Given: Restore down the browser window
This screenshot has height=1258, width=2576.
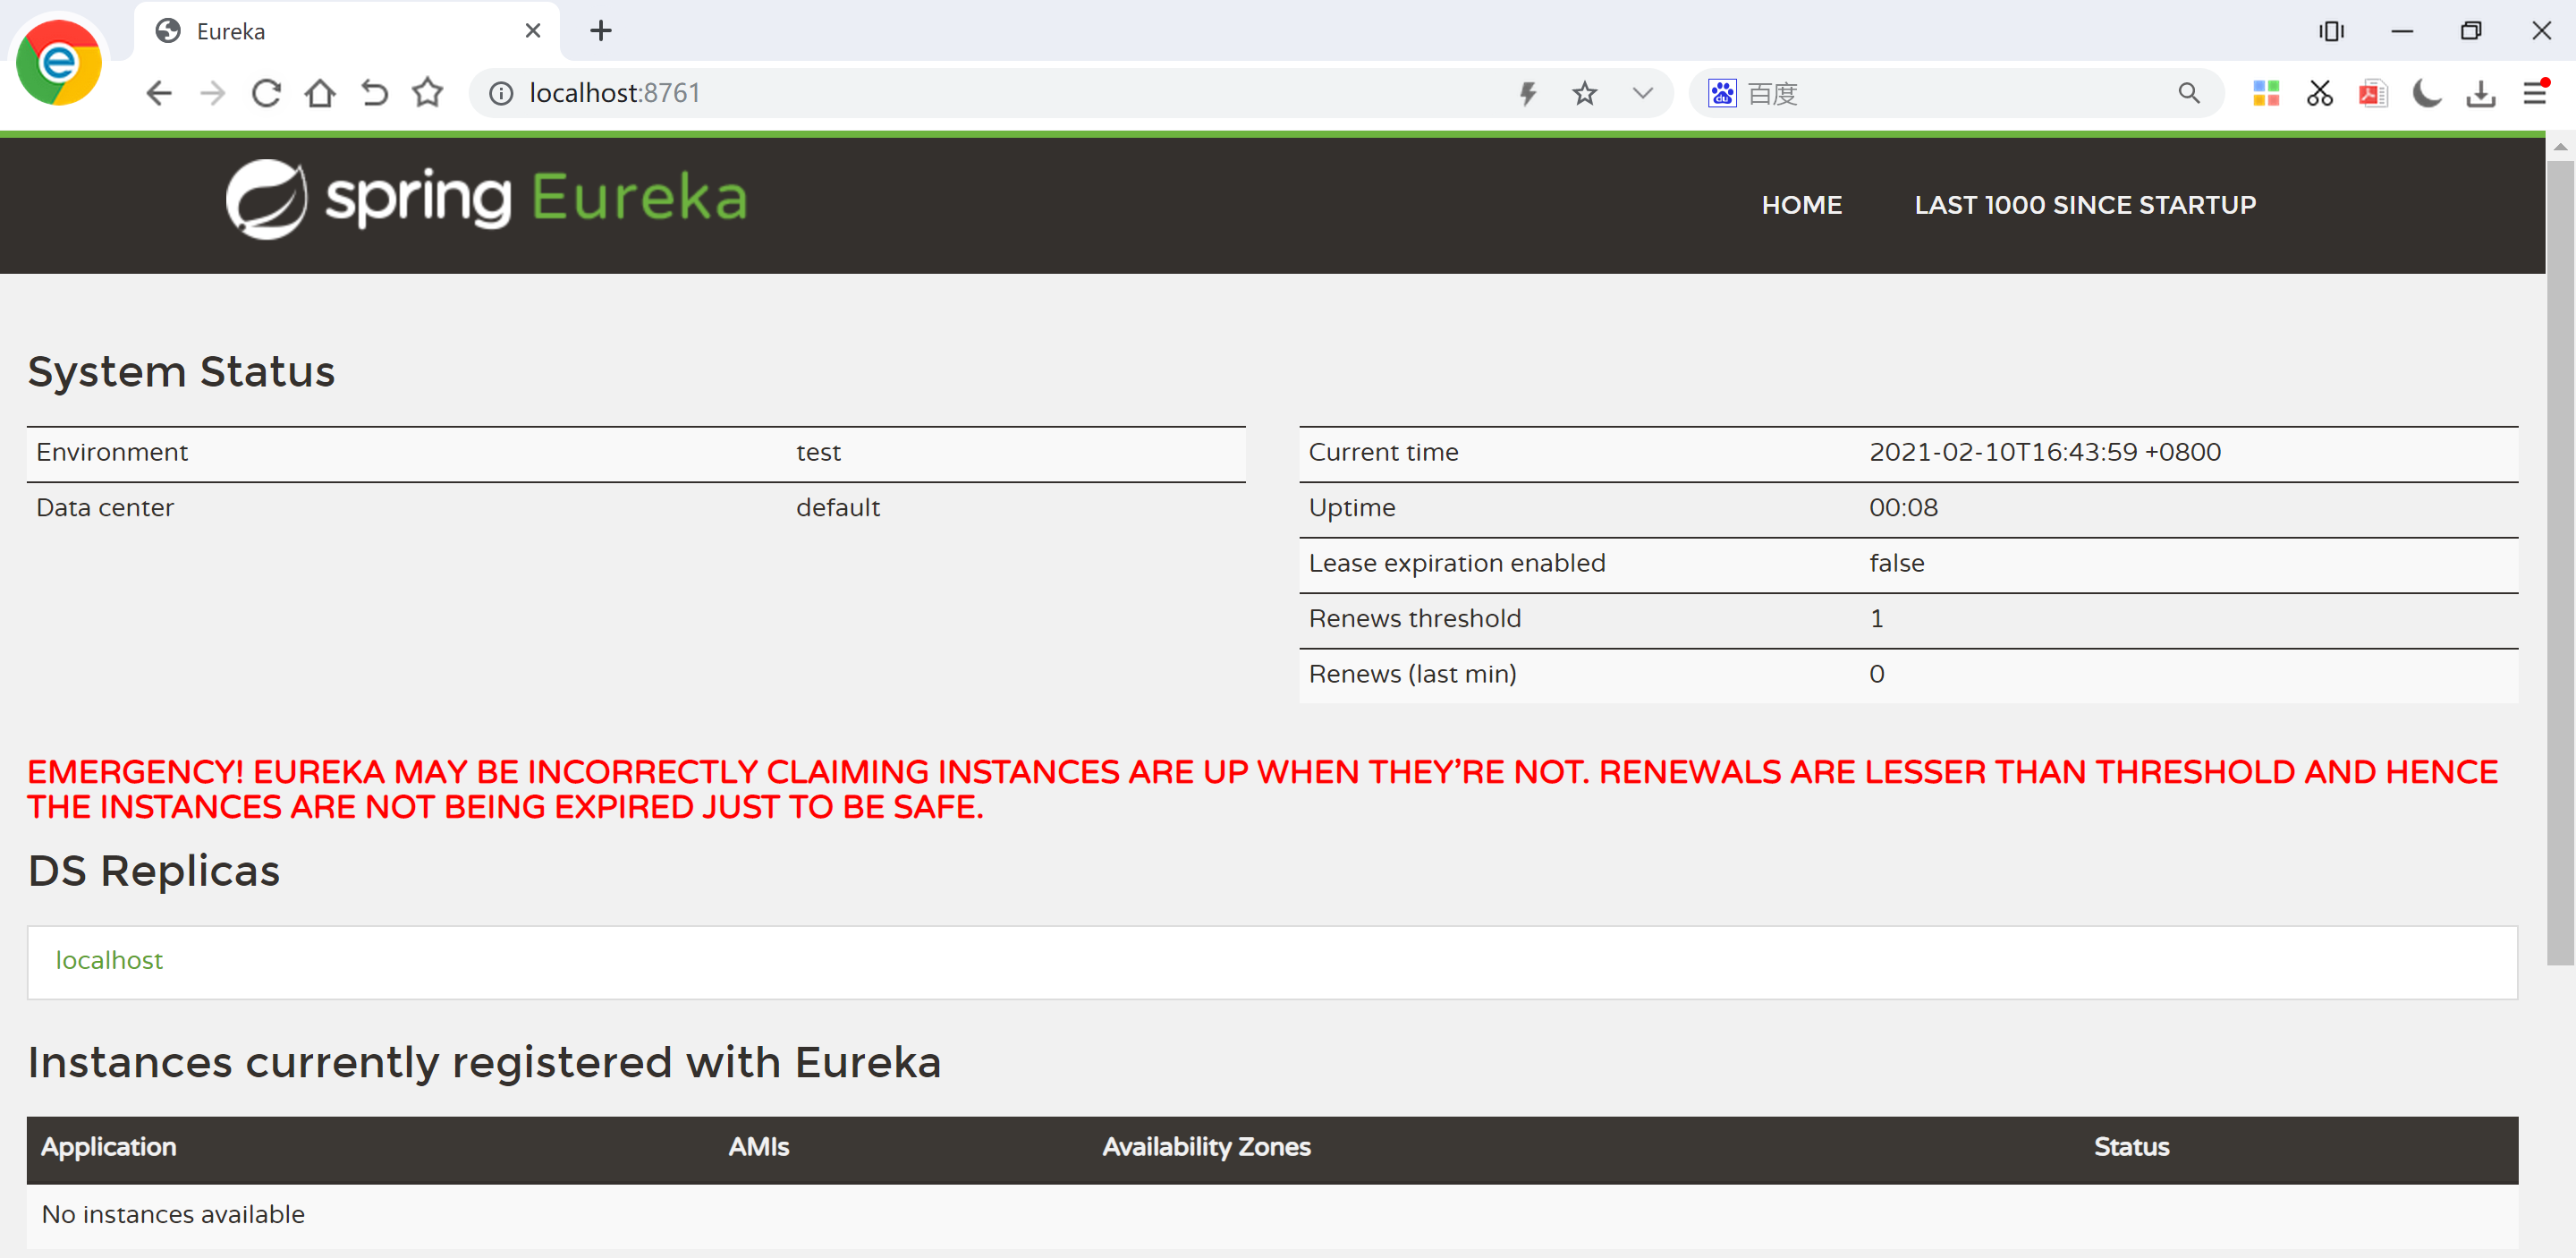Looking at the screenshot, I should point(2471,31).
